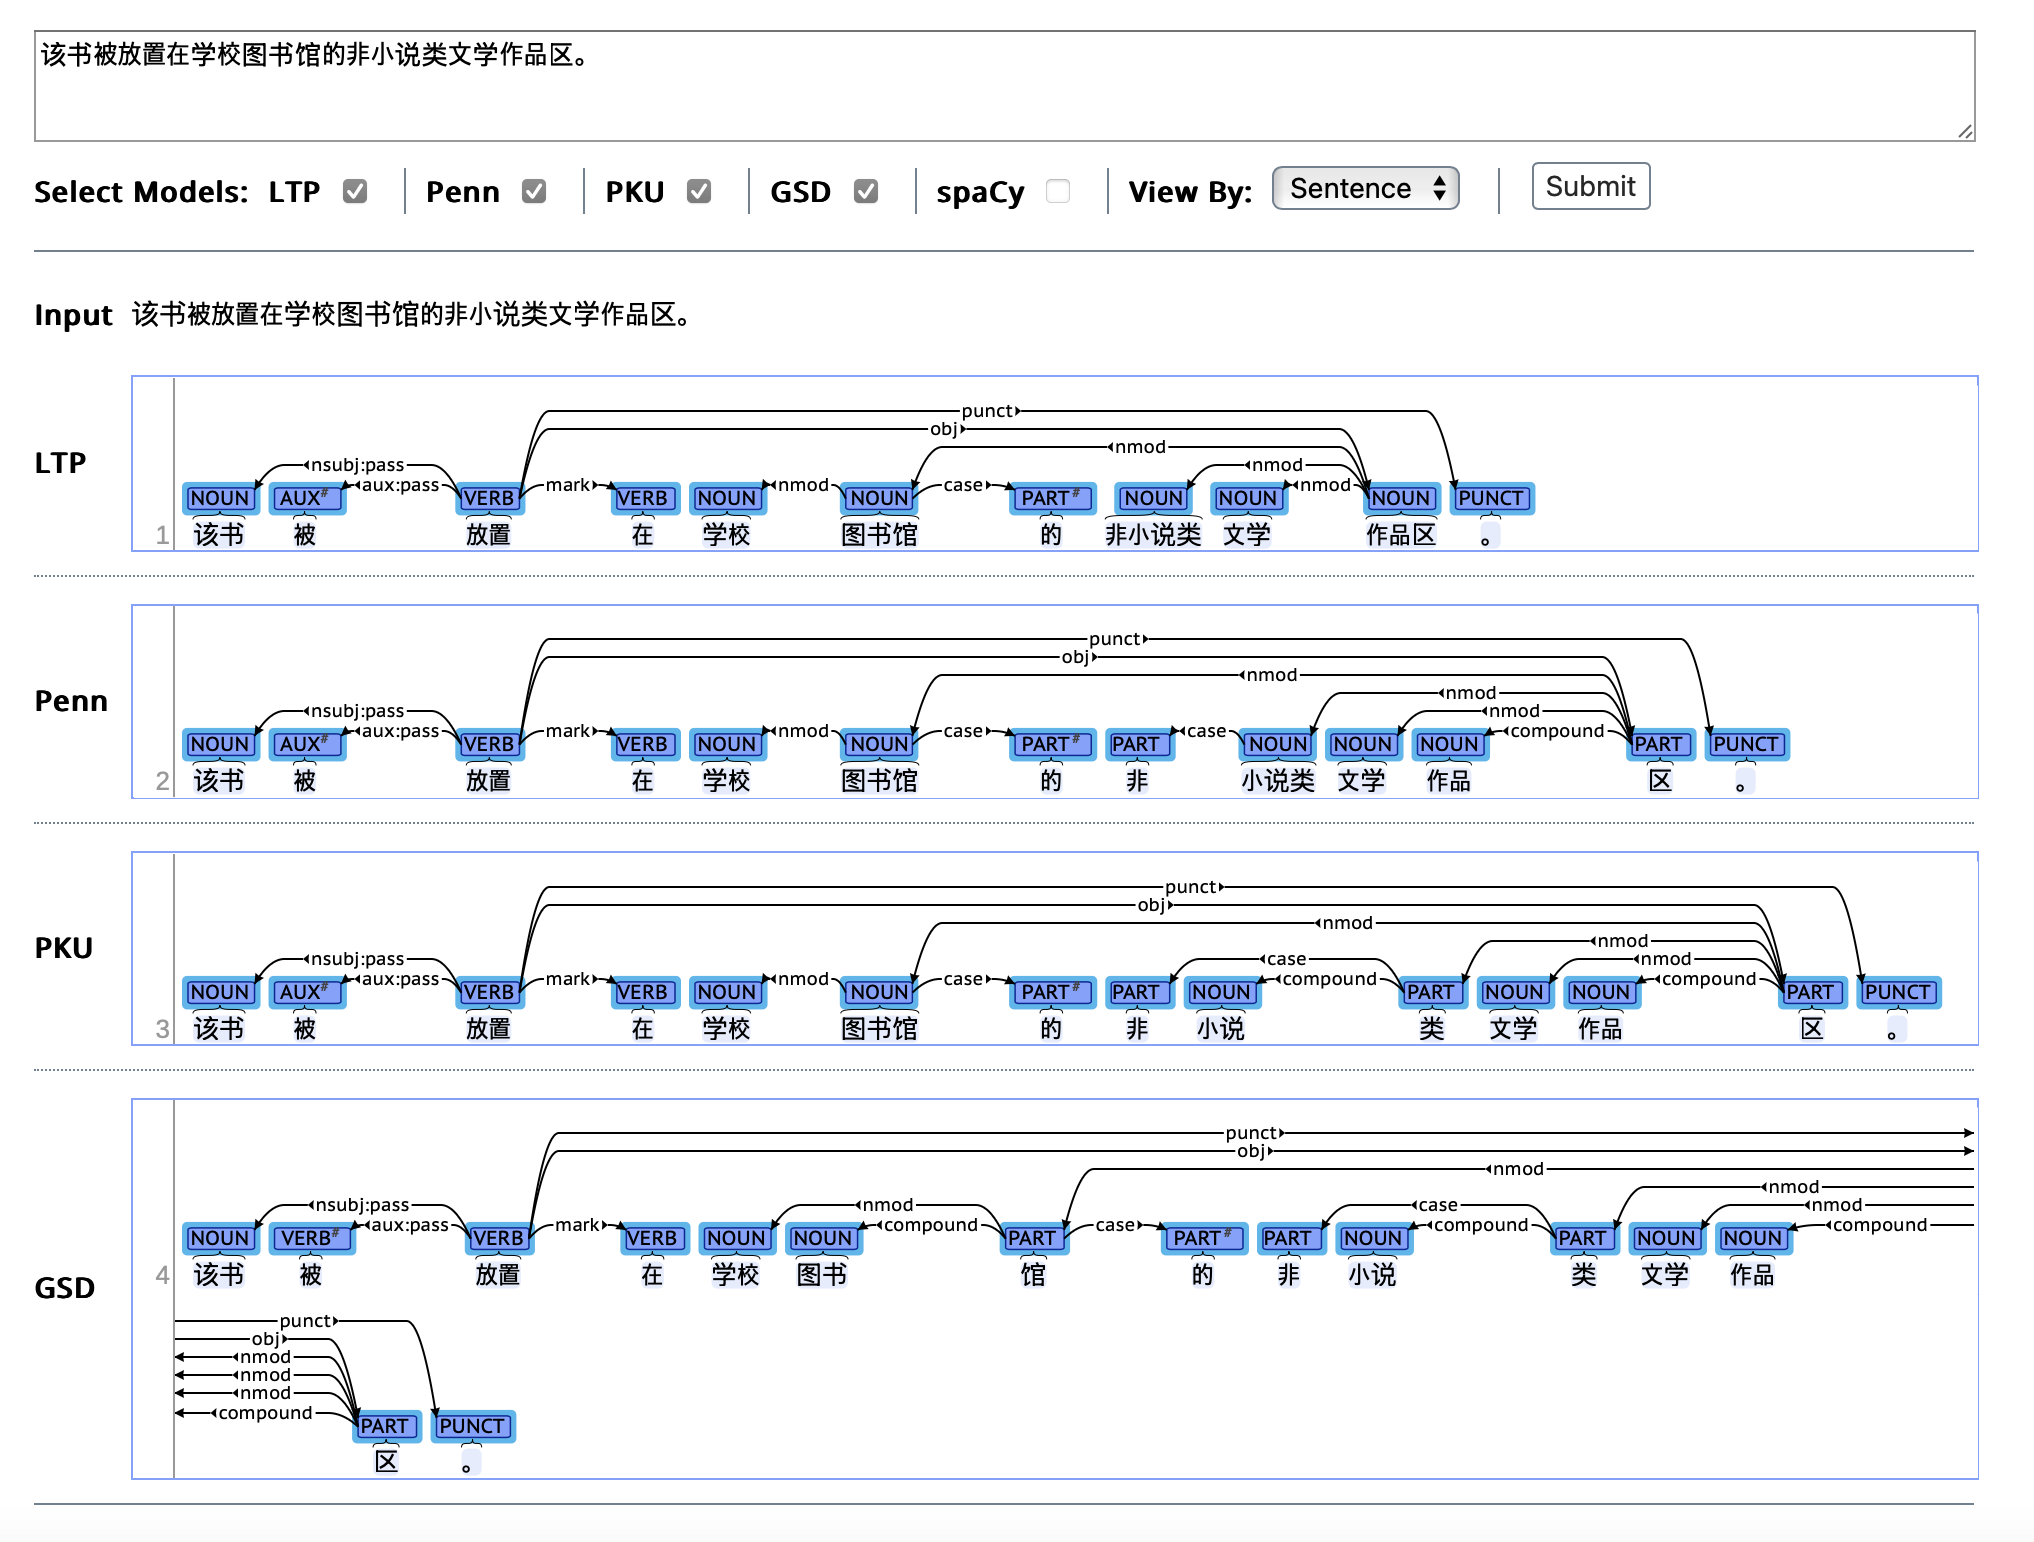Click the word 非小说类 in LTP parse

point(1153,535)
